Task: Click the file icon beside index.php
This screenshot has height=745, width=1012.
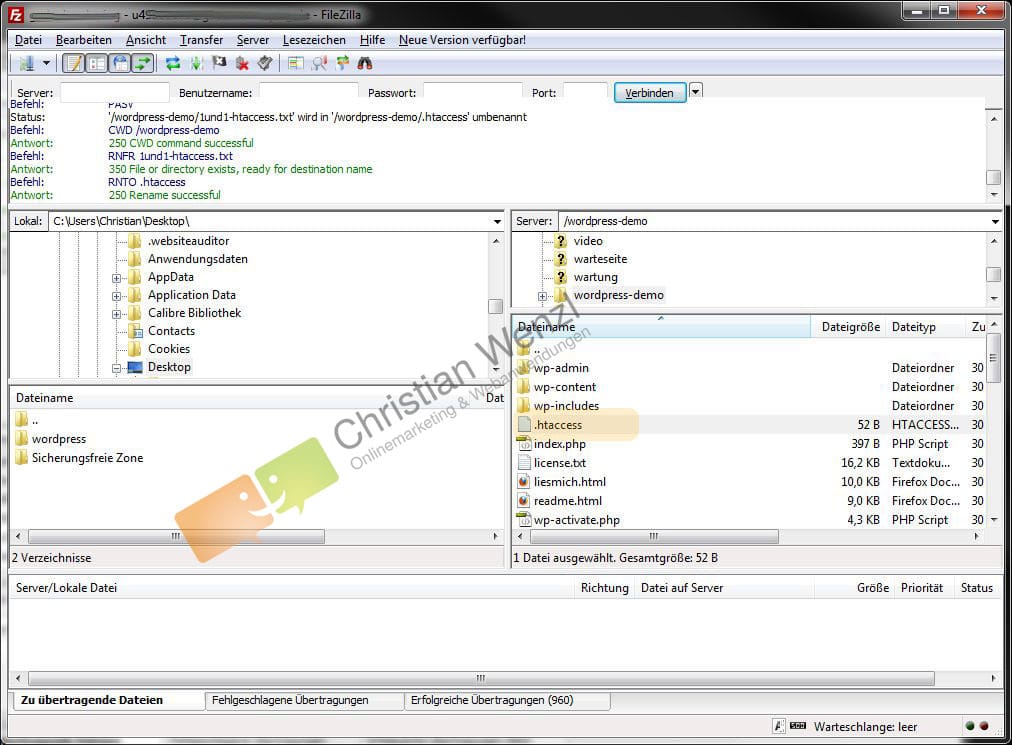Action: [x=524, y=444]
